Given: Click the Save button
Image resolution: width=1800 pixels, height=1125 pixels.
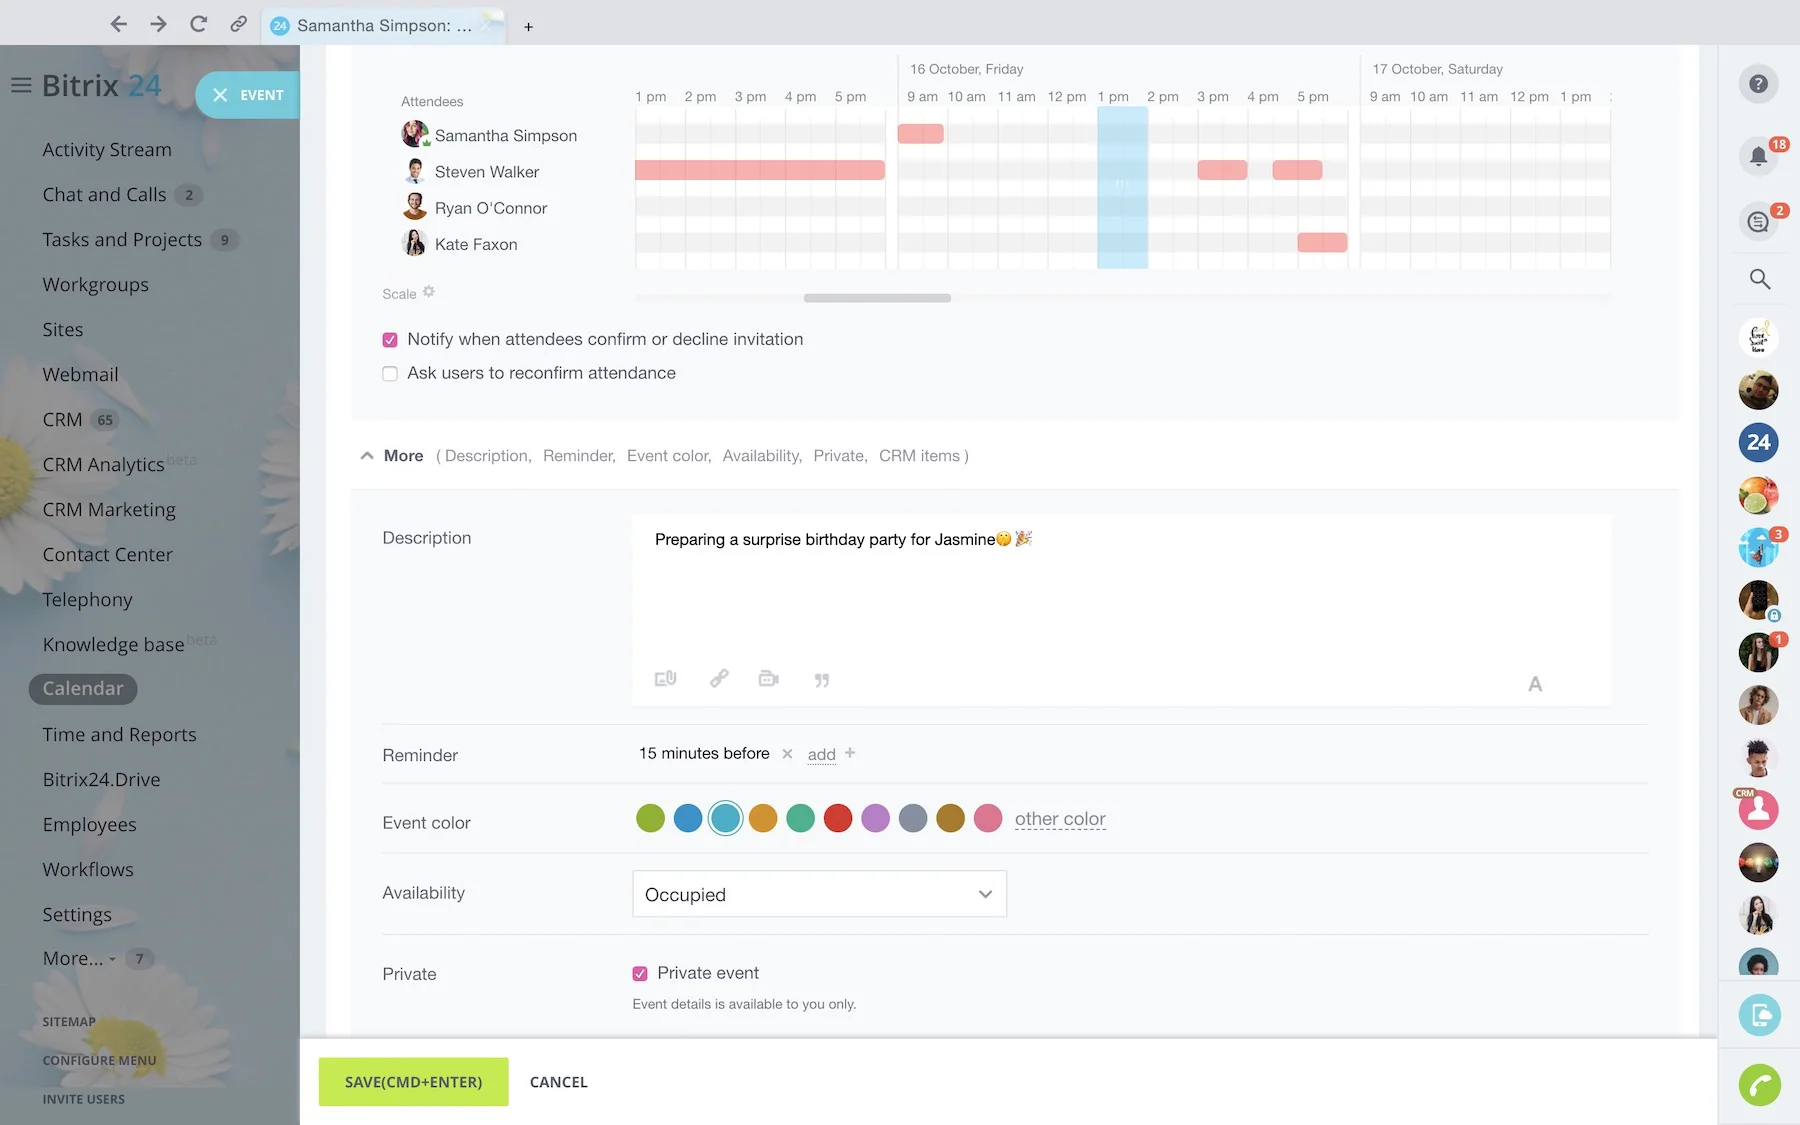Looking at the screenshot, I should click(x=413, y=1082).
